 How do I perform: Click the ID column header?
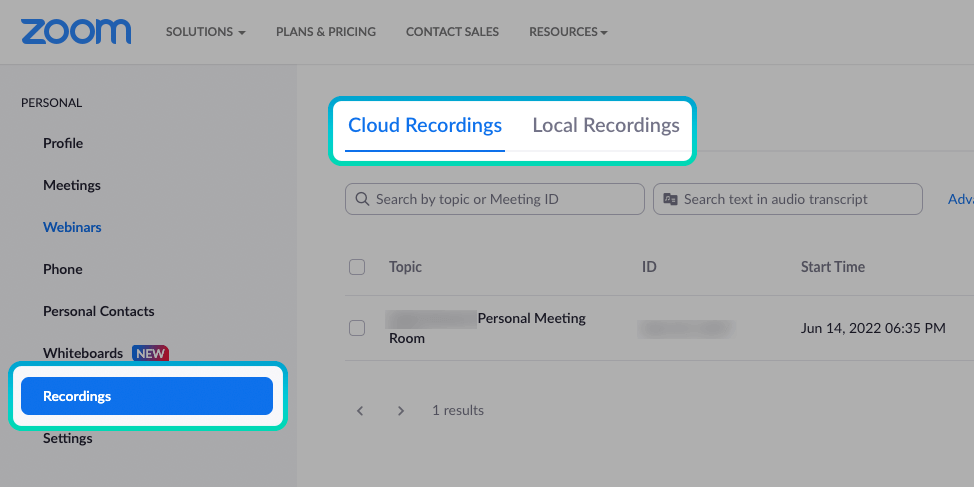[649, 267]
